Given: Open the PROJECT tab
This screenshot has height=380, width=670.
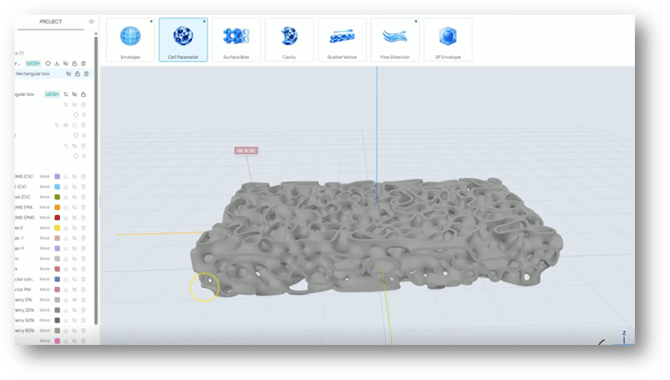Looking at the screenshot, I should pyautogui.click(x=51, y=21).
